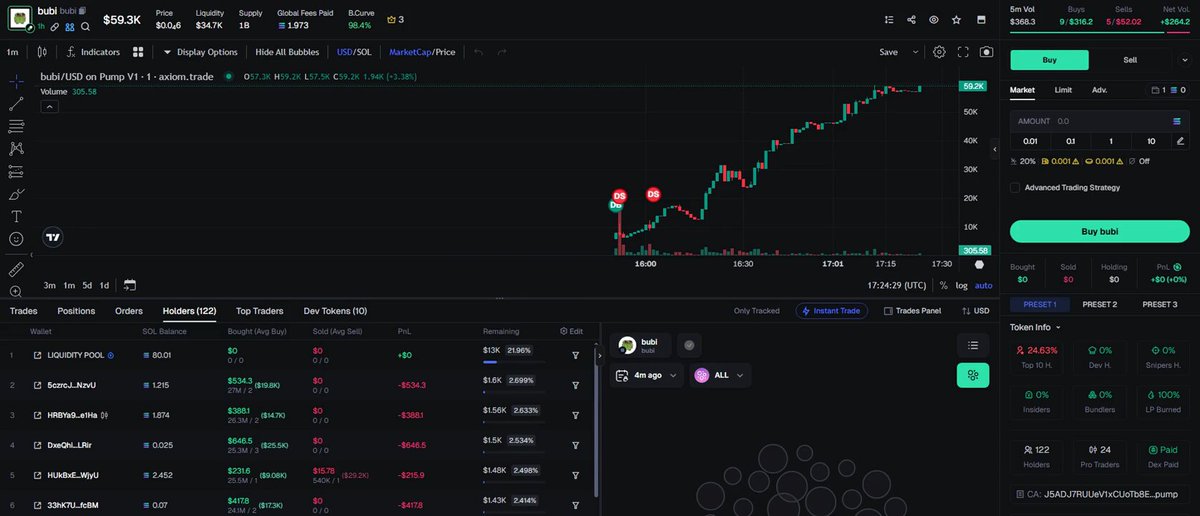
Task: Switch to the Positions tab
Action: [x=76, y=311]
